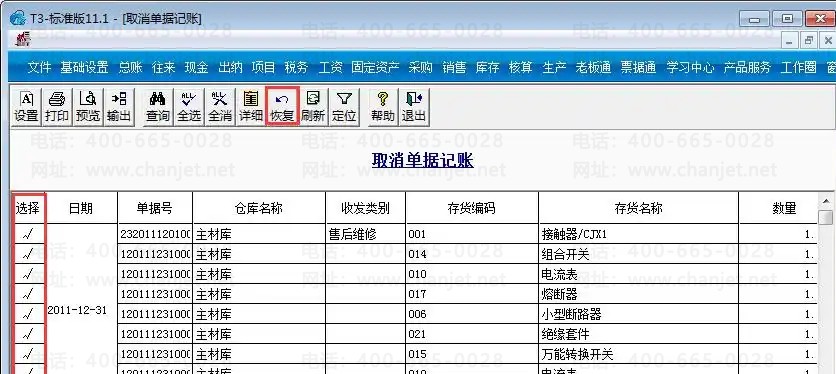The width and height of the screenshot is (836, 374).
Task: Click the small app icon below title bar
Action: [23, 39]
